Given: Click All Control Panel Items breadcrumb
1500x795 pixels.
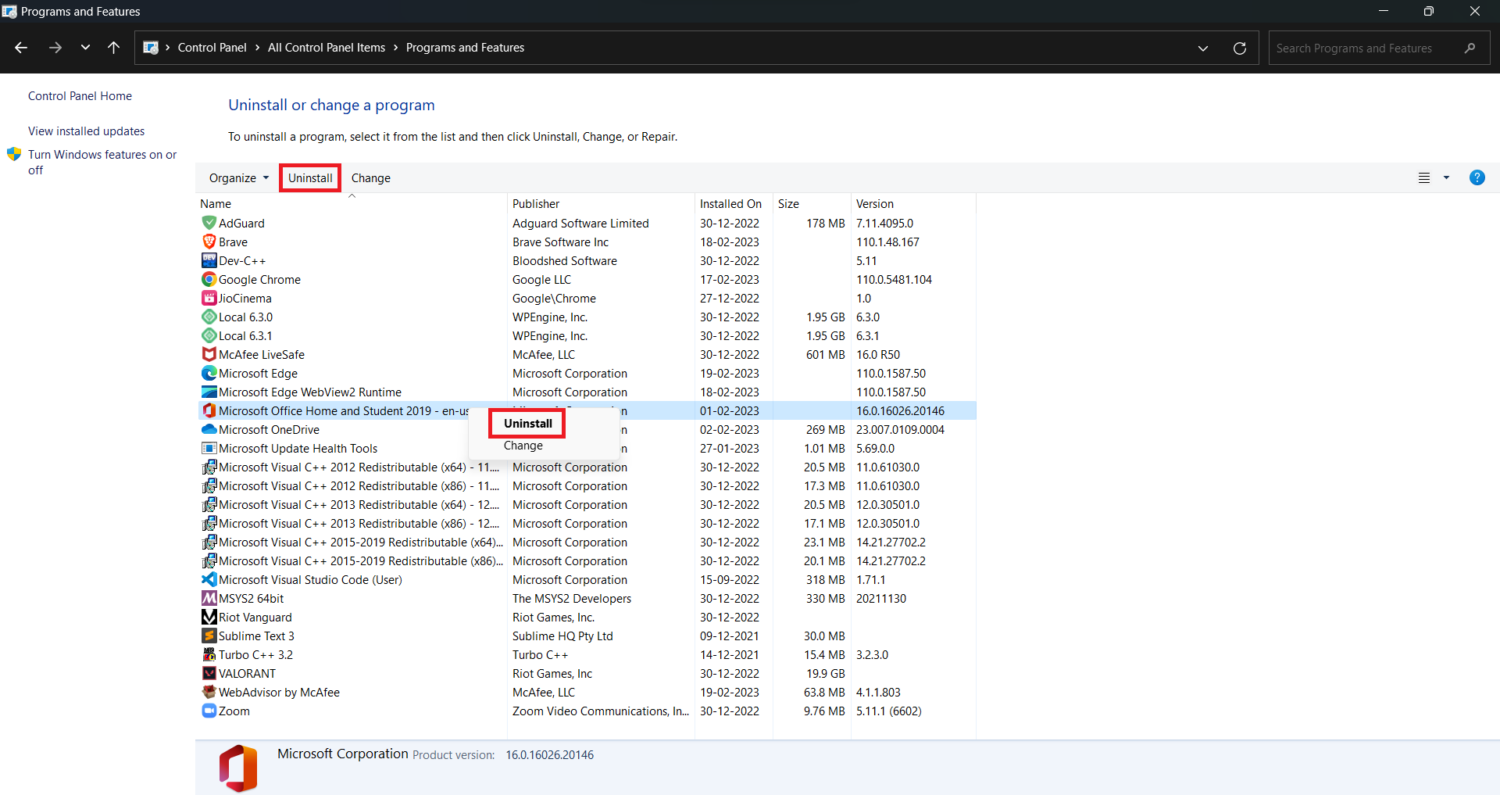Looking at the screenshot, I should tap(326, 48).
